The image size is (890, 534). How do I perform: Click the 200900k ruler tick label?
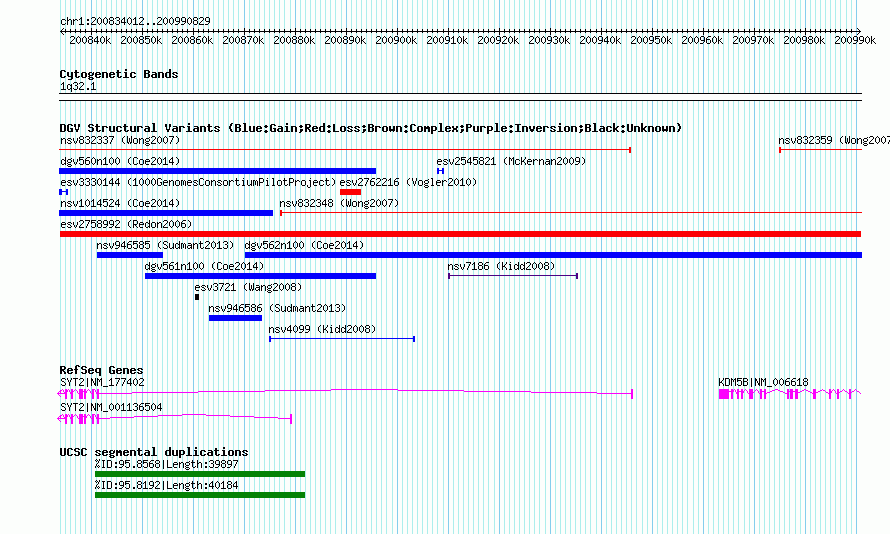pyautogui.click(x=396, y=40)
